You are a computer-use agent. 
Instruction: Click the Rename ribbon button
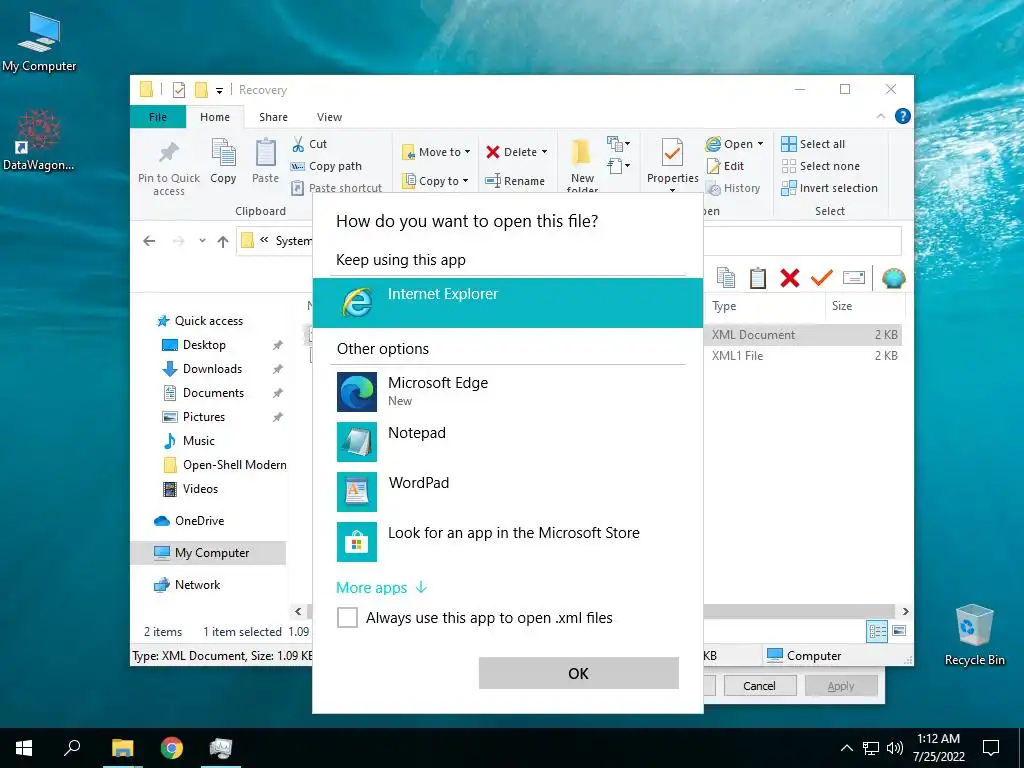[x=515, y=181]
